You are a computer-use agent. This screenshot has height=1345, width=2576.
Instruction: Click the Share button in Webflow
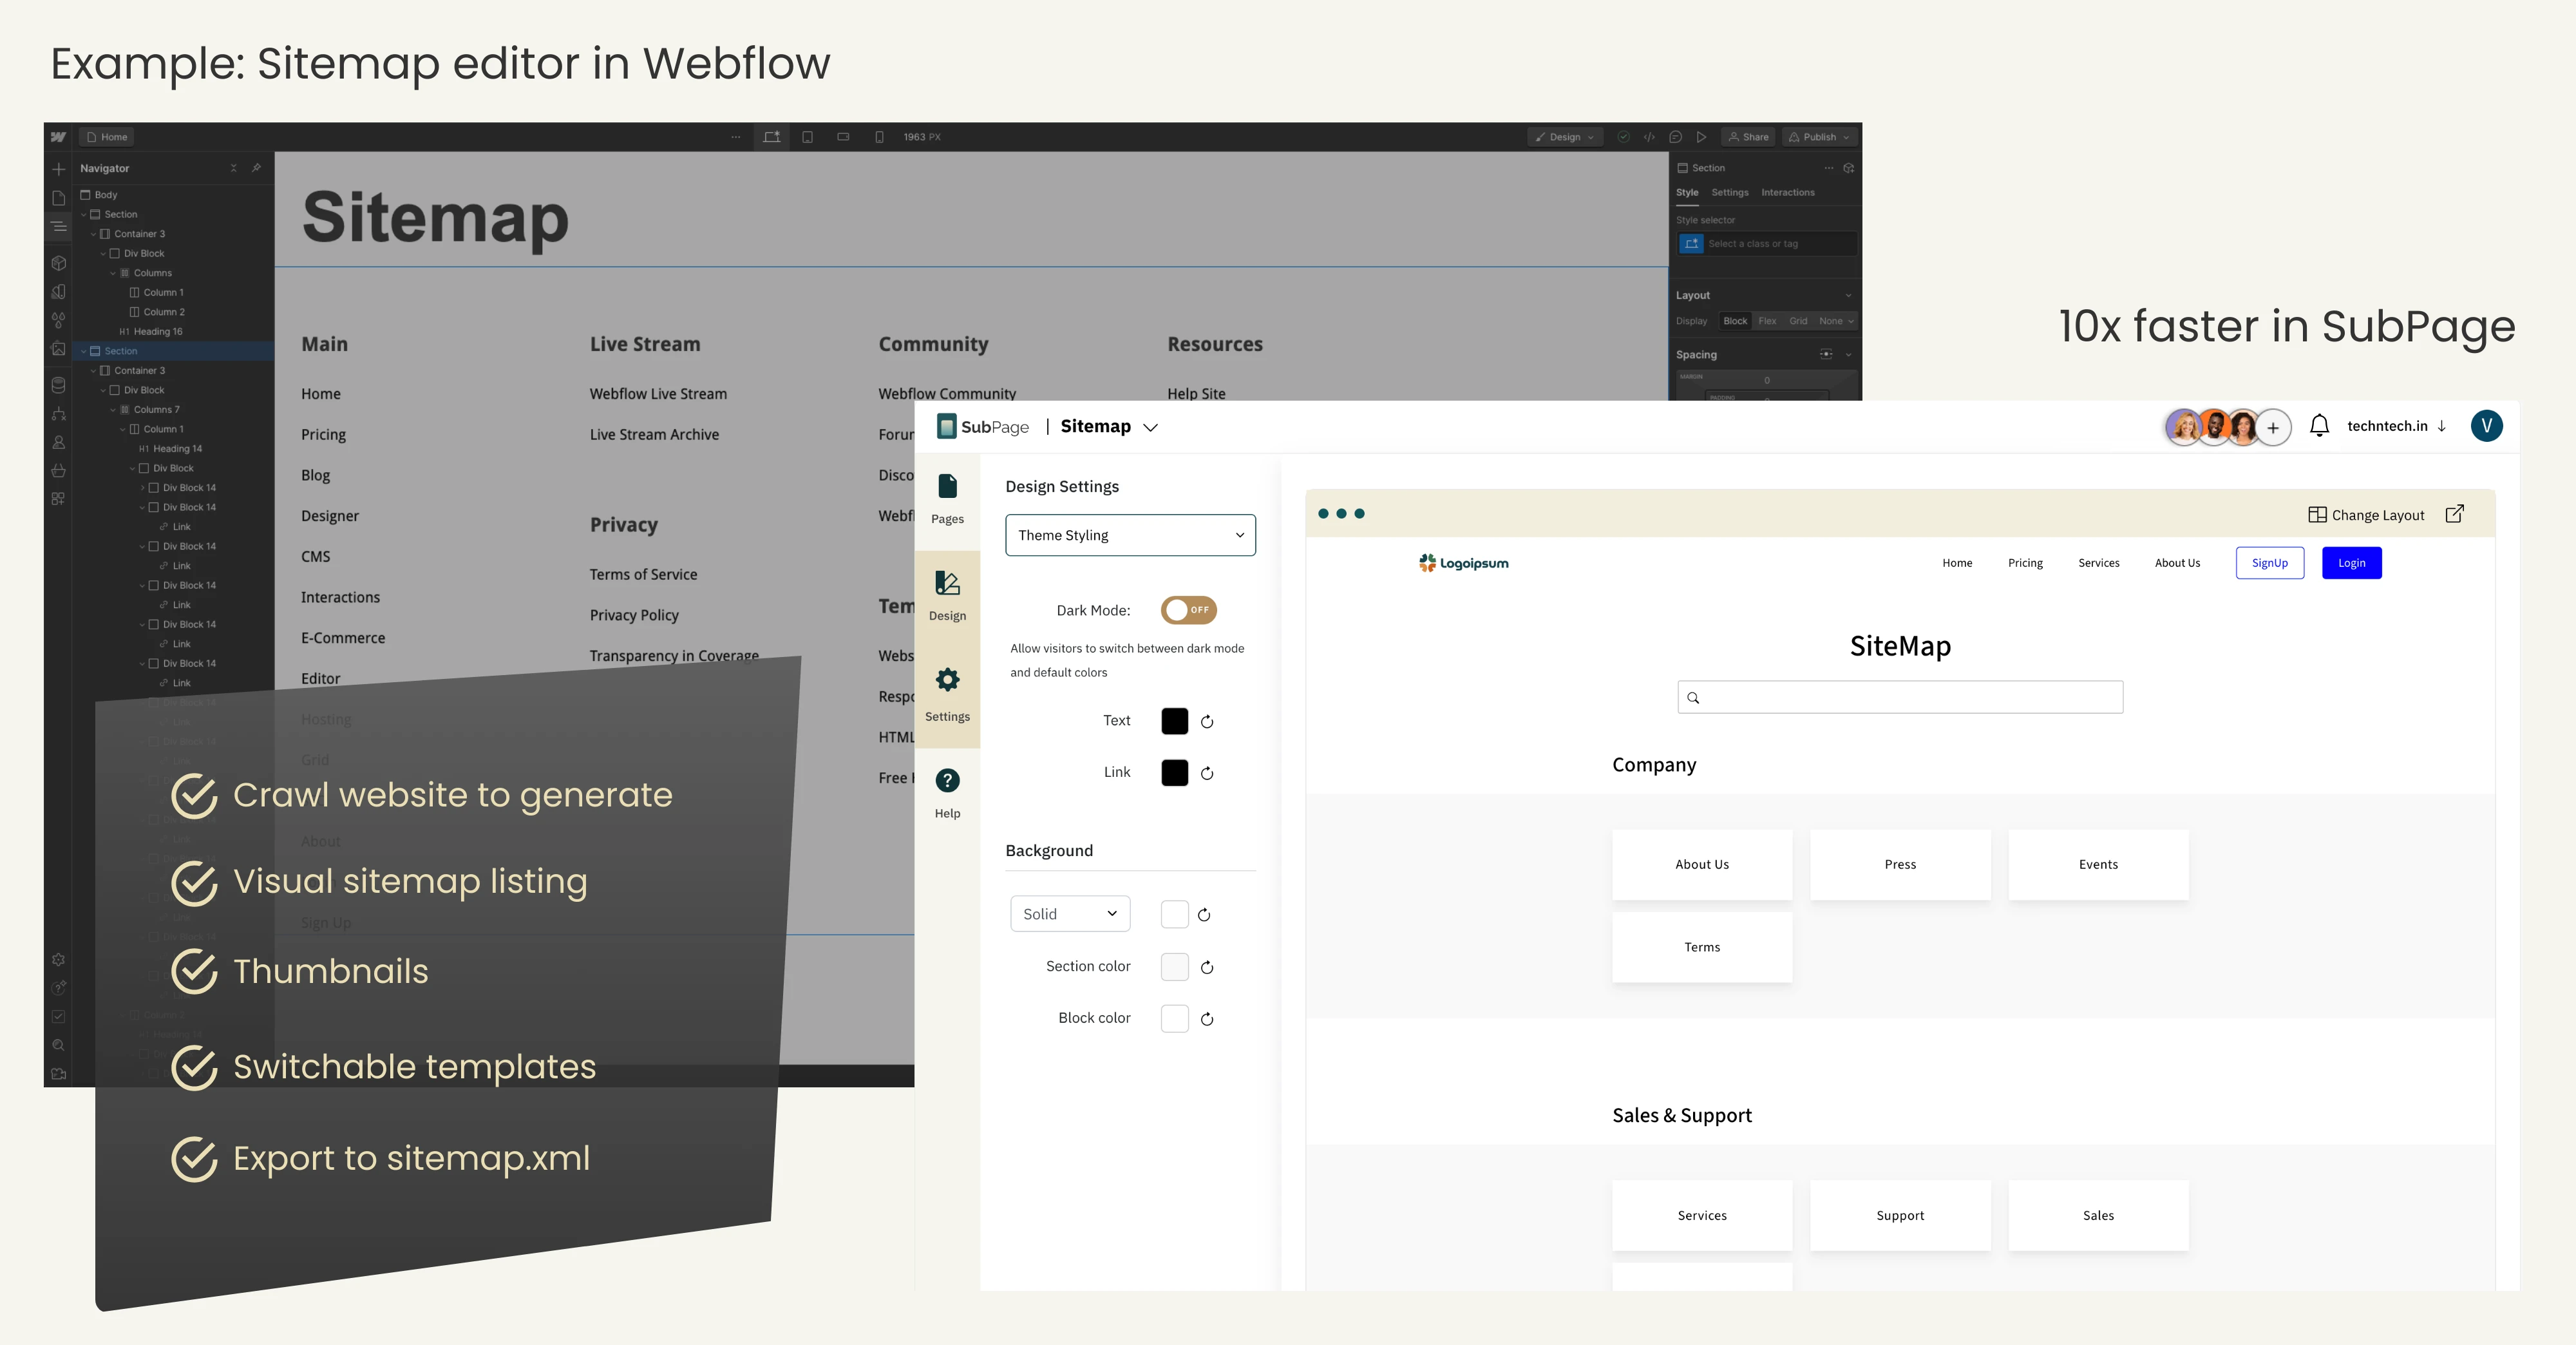point(1748,137)
